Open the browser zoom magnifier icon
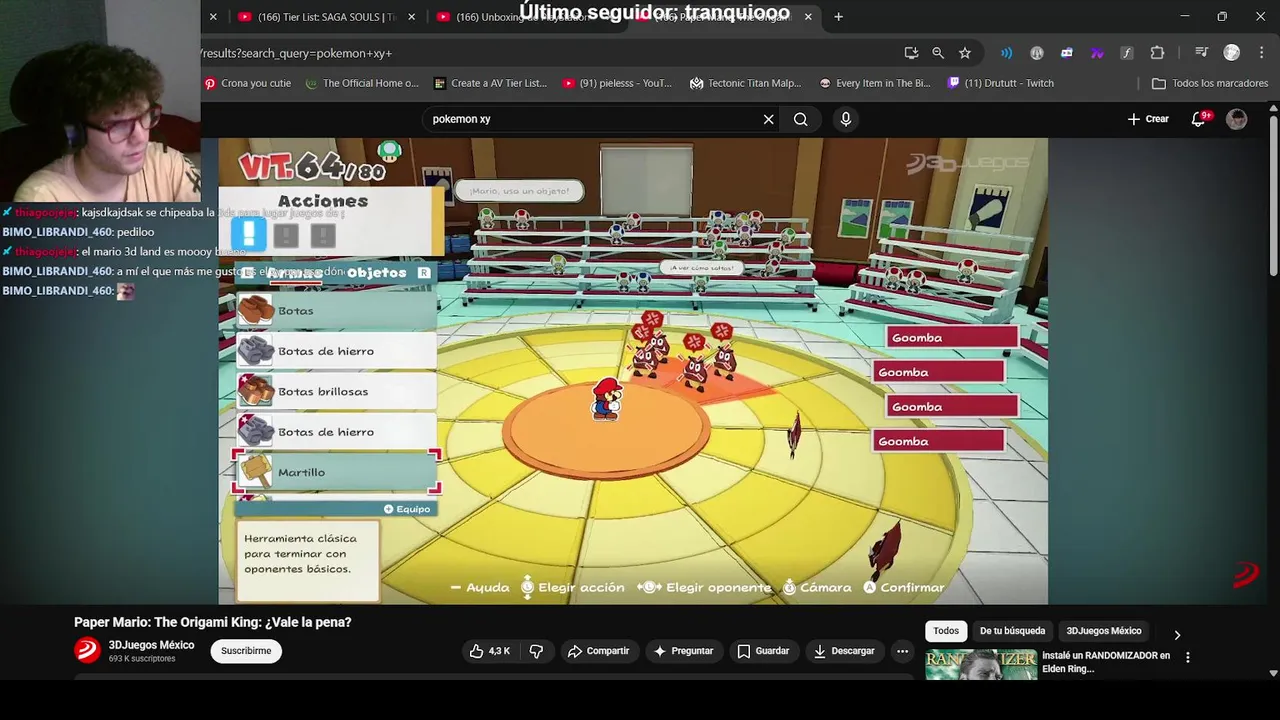Screen dimensions: 1280x720 click(x=938, y=53)
